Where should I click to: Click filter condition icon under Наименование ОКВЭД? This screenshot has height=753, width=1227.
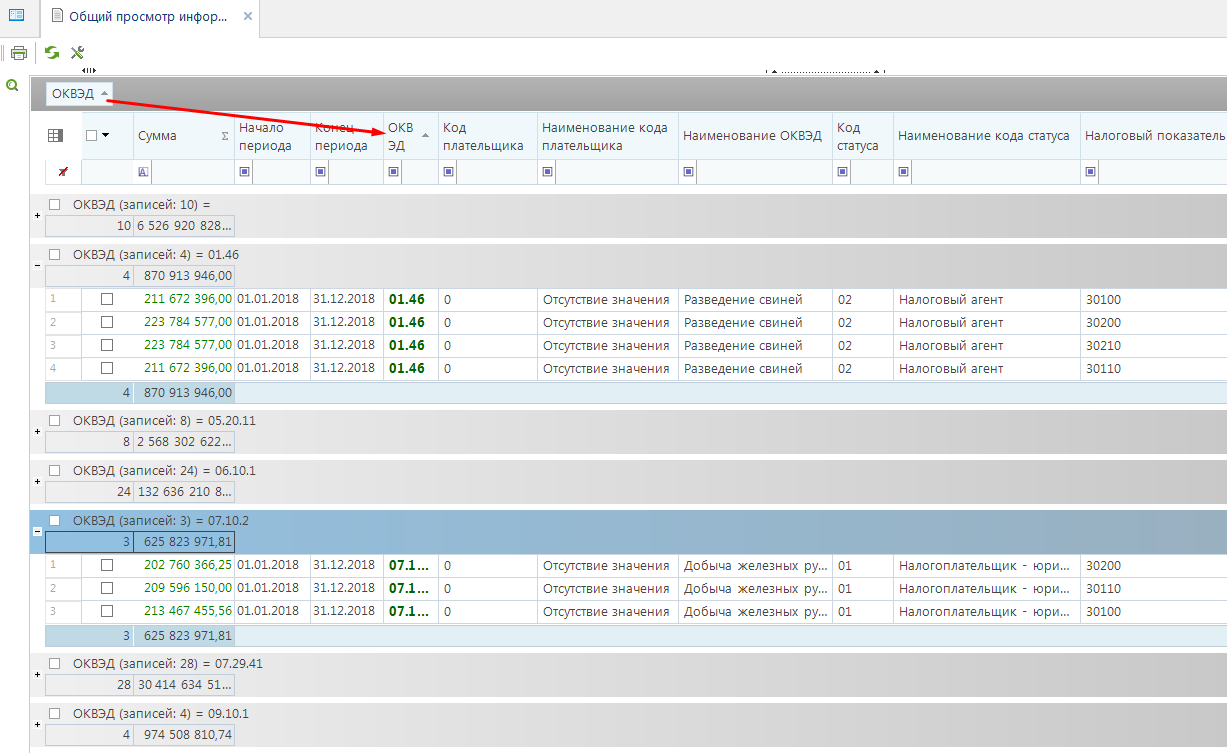[688, 172]
